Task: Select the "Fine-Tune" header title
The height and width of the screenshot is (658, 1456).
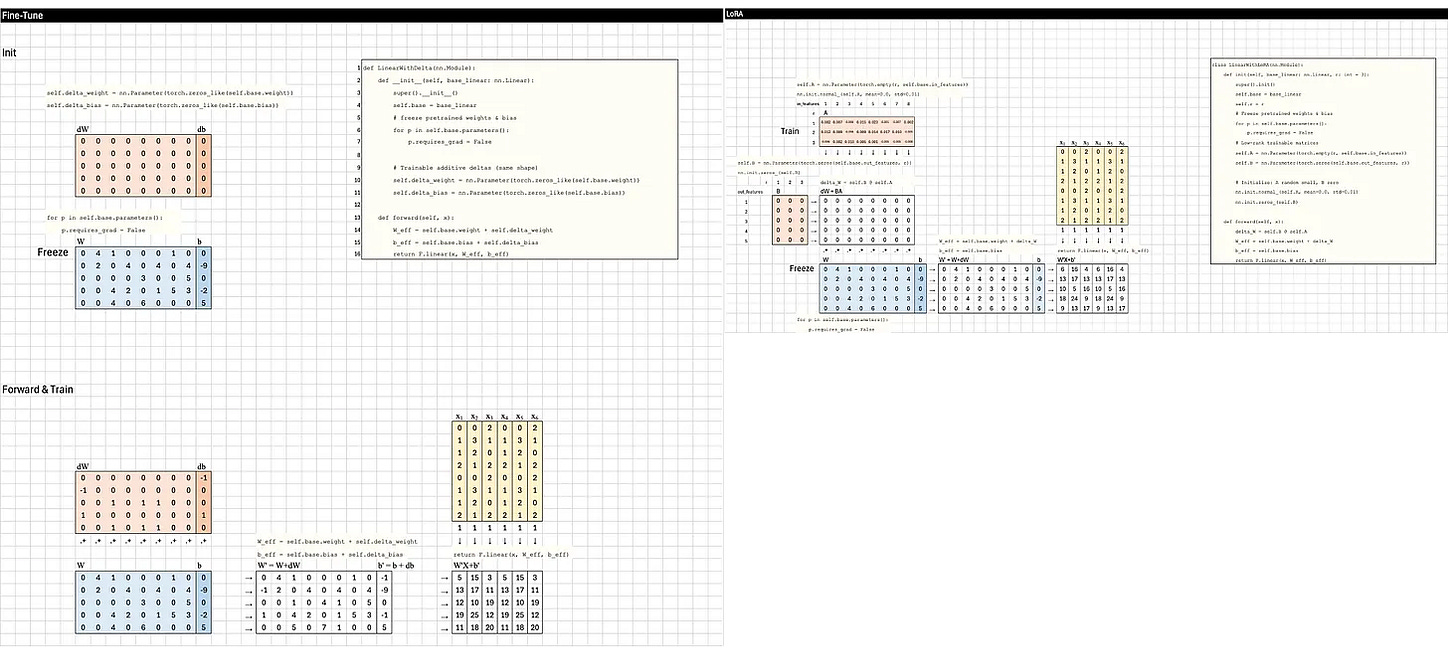Action: coord(22,15)
